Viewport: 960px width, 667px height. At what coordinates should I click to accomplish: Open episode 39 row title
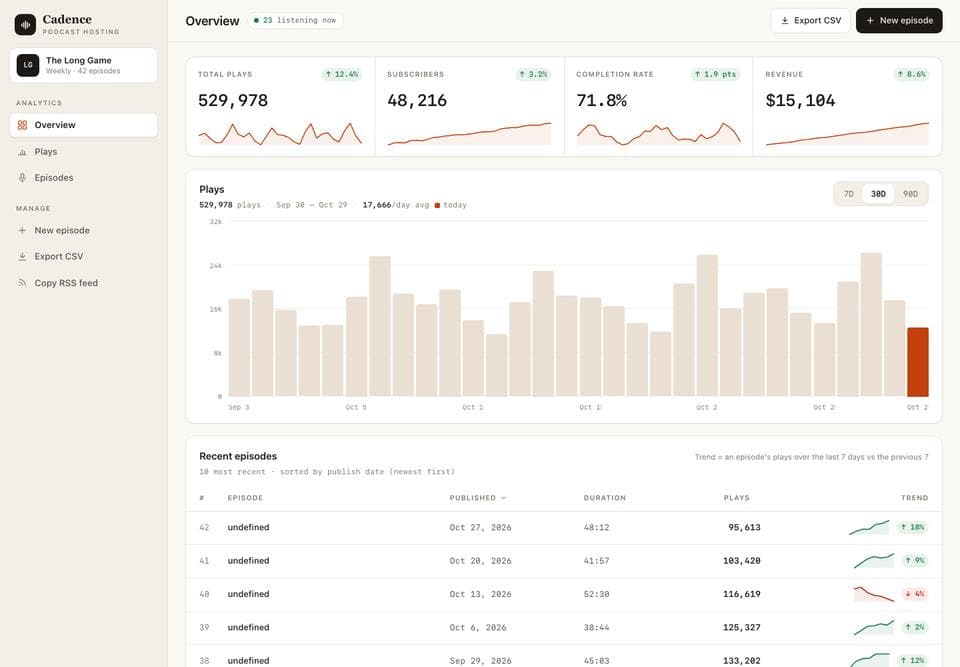(x=249, y=627)
